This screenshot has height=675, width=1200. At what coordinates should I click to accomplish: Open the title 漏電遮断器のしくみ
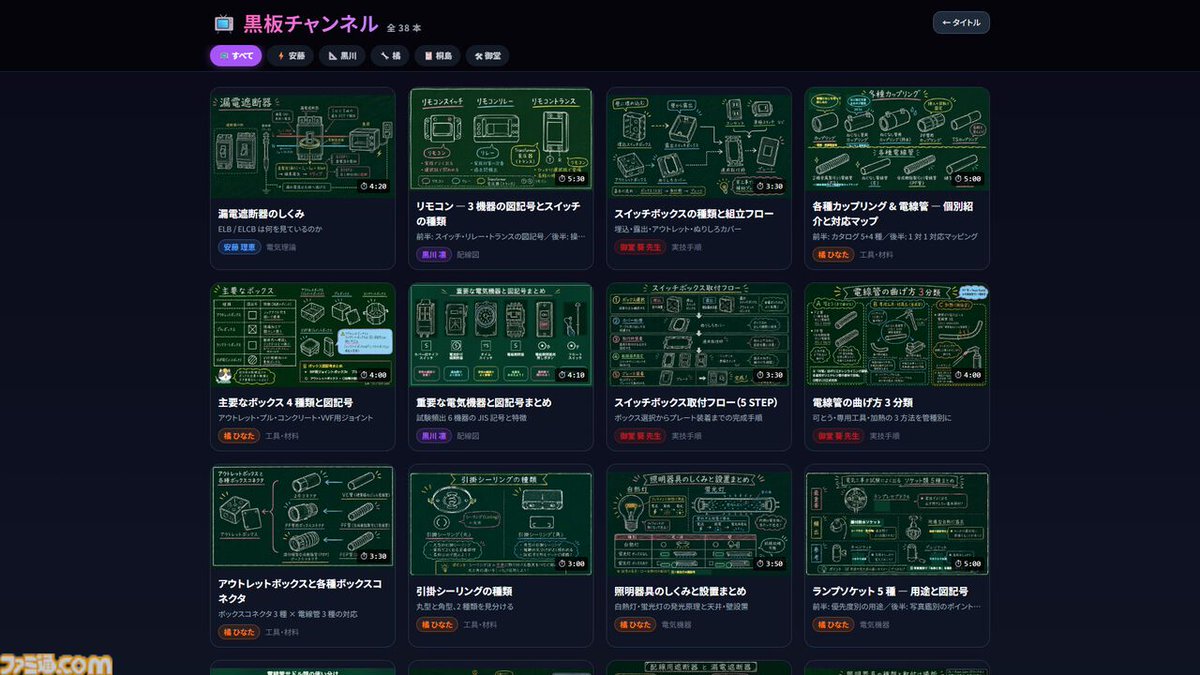[x=261, y=214]
